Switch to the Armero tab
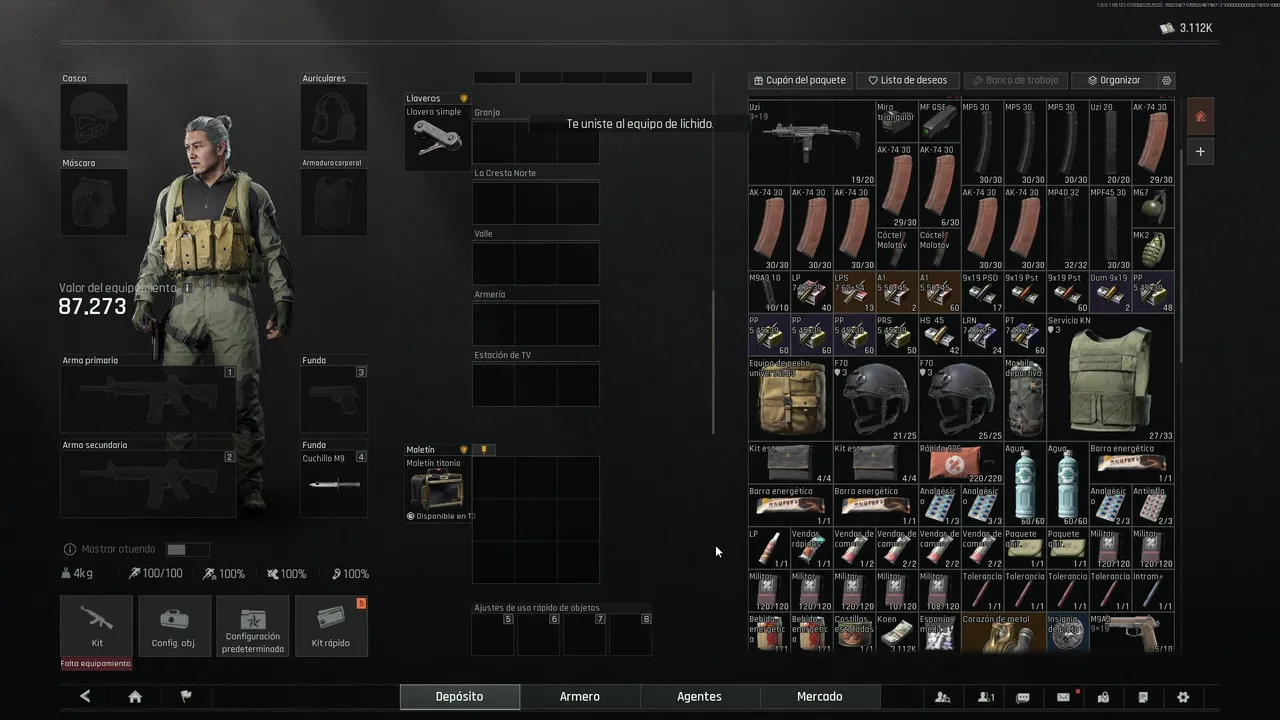Screen dimensions: 1280x720 pos(580,697)
